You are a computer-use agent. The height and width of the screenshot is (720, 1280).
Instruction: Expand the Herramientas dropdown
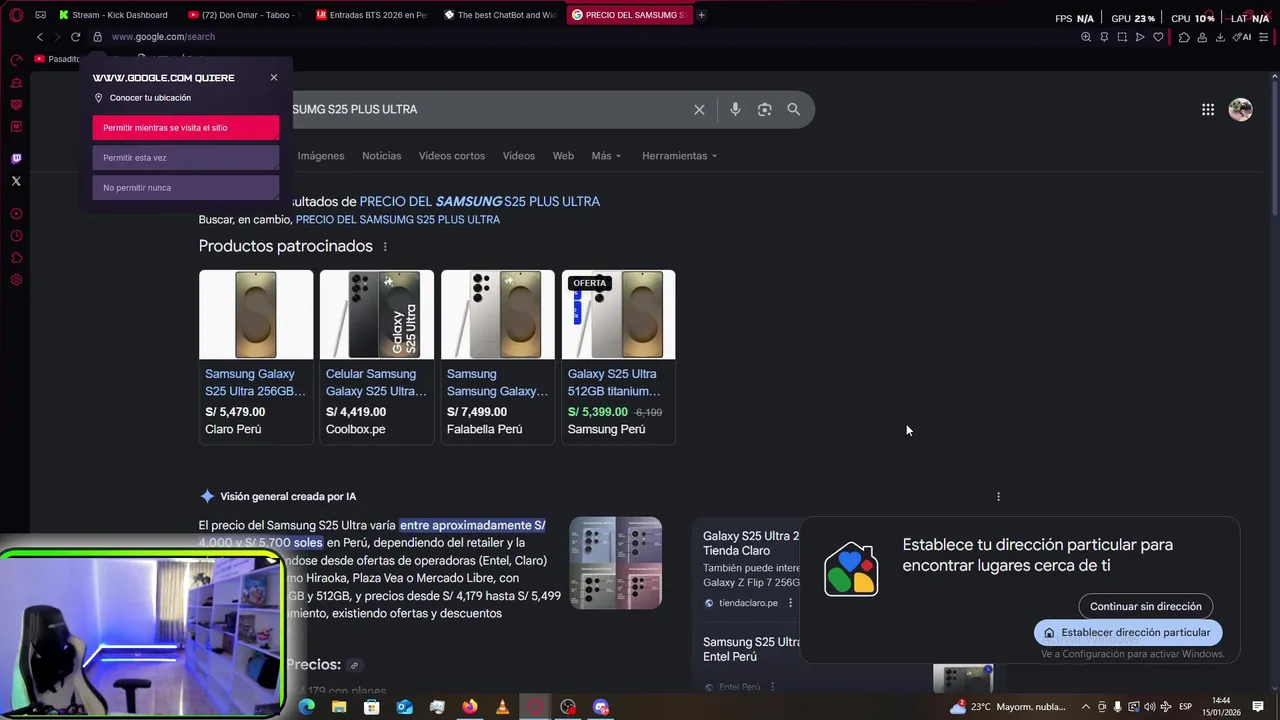point(680,156)
